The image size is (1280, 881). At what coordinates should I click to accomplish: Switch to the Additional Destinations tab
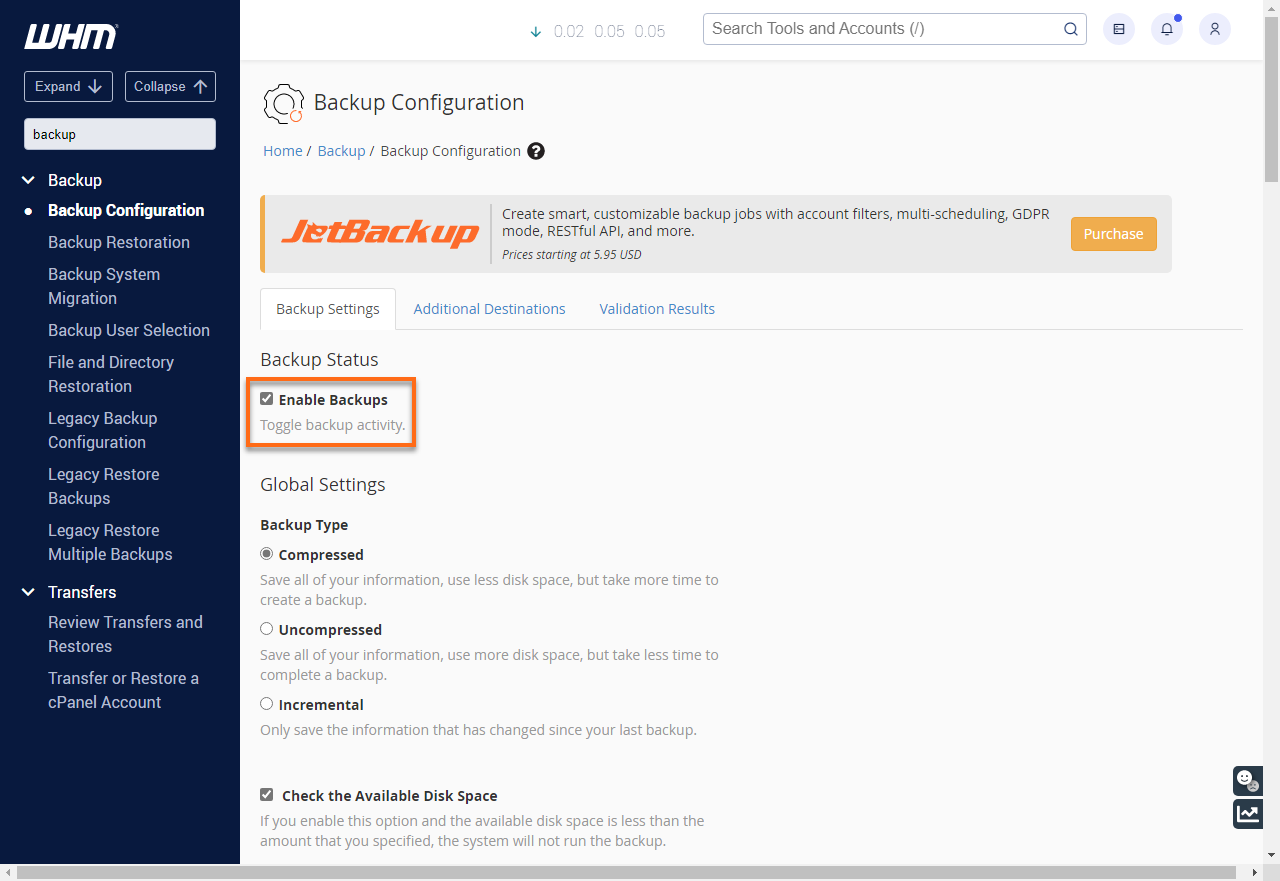point(489,308)
